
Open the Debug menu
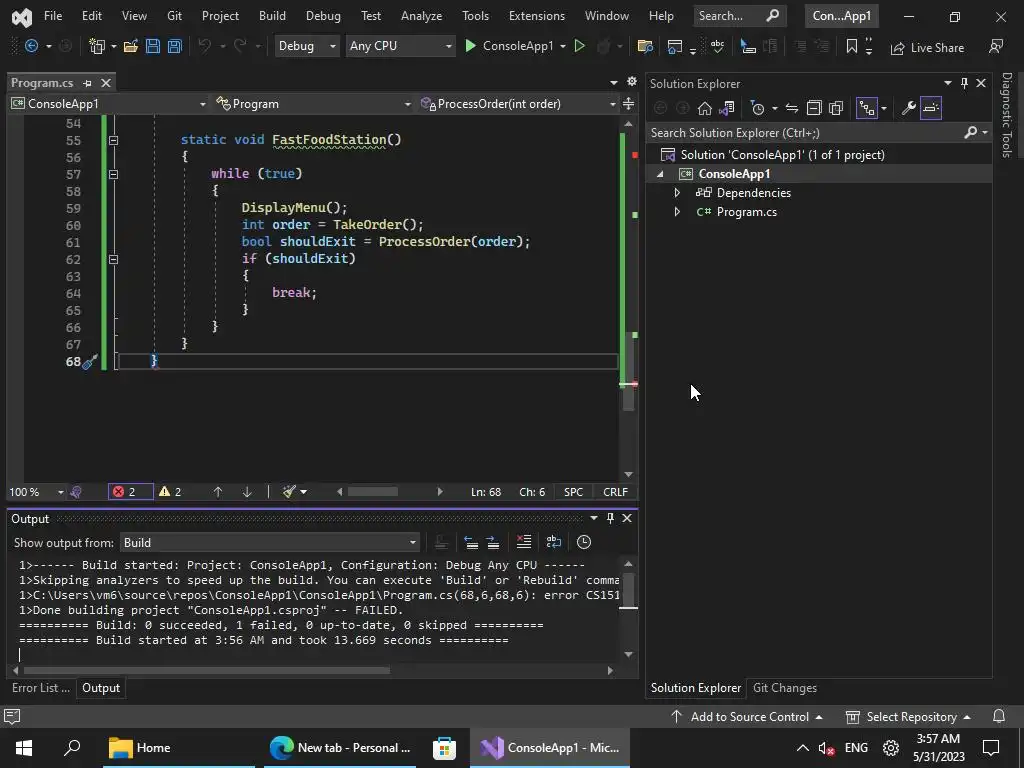(323, 16)
